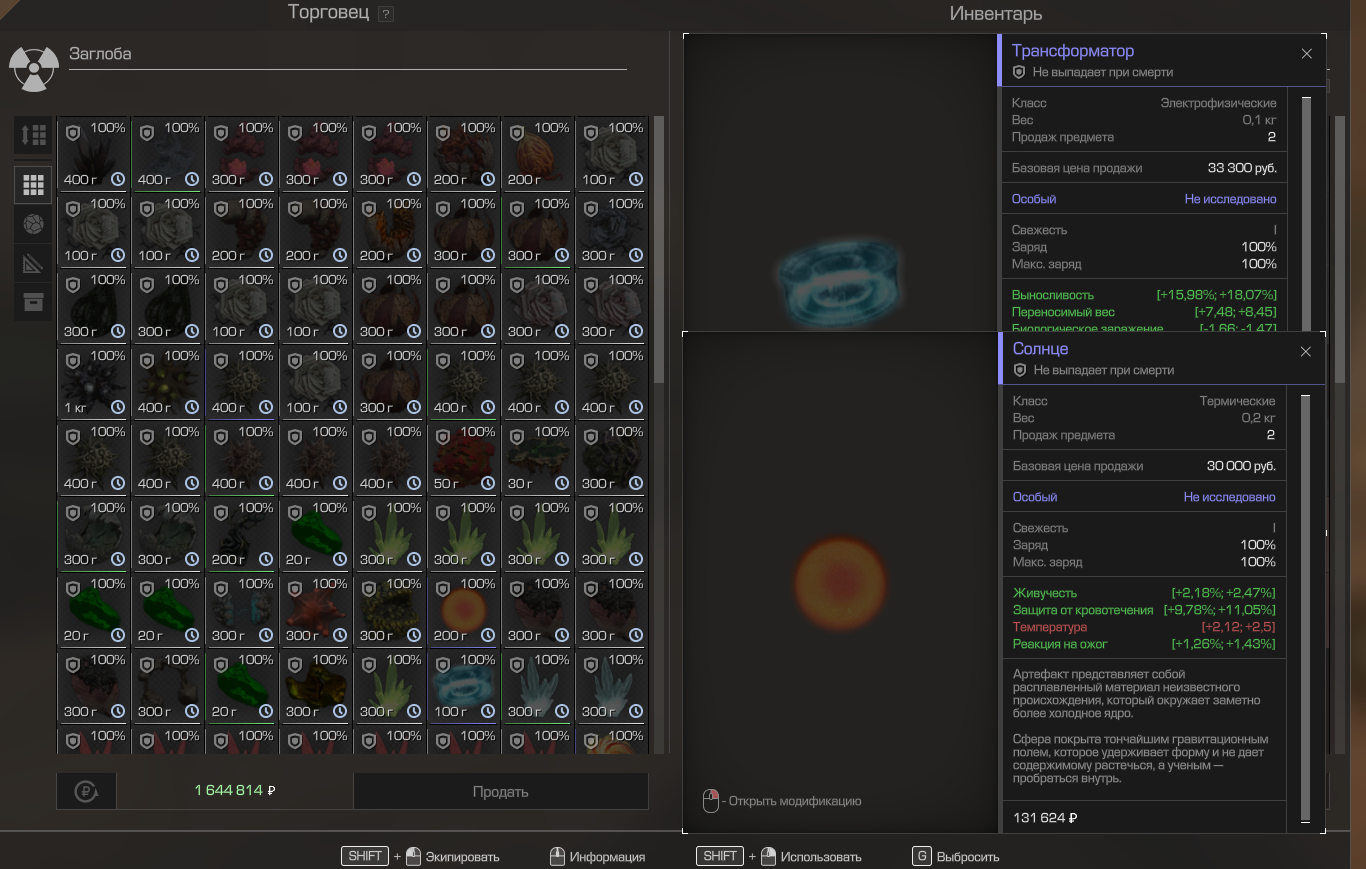Select the artifacts filter sphere icon
The image size is (1366, 869).
tap(33, 224)
